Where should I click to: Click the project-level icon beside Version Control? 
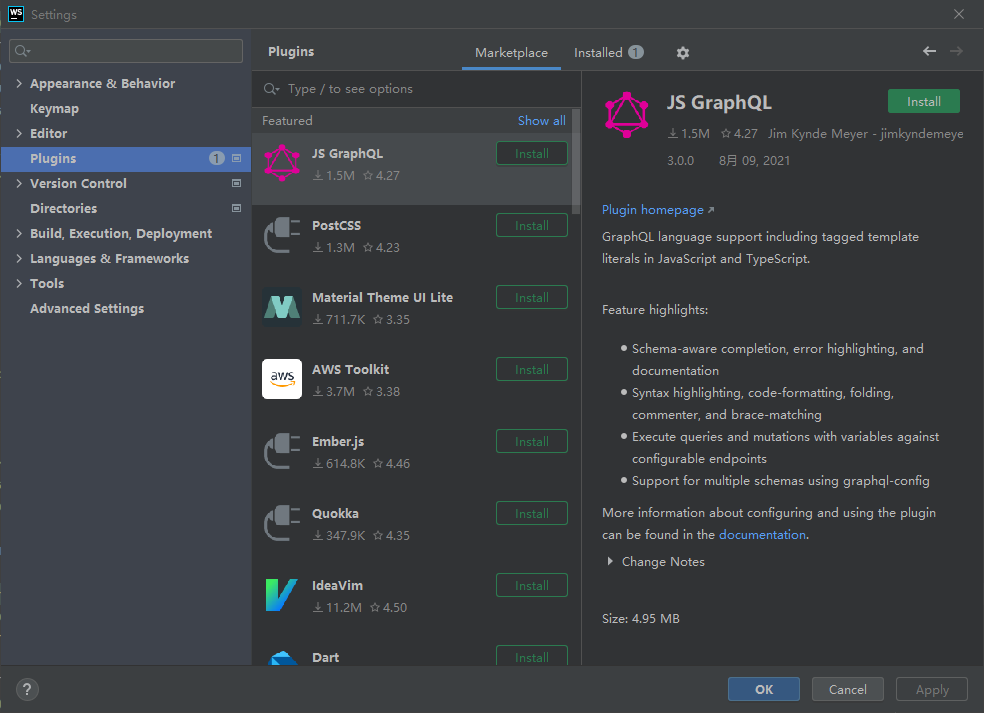[x=237, y=183]
